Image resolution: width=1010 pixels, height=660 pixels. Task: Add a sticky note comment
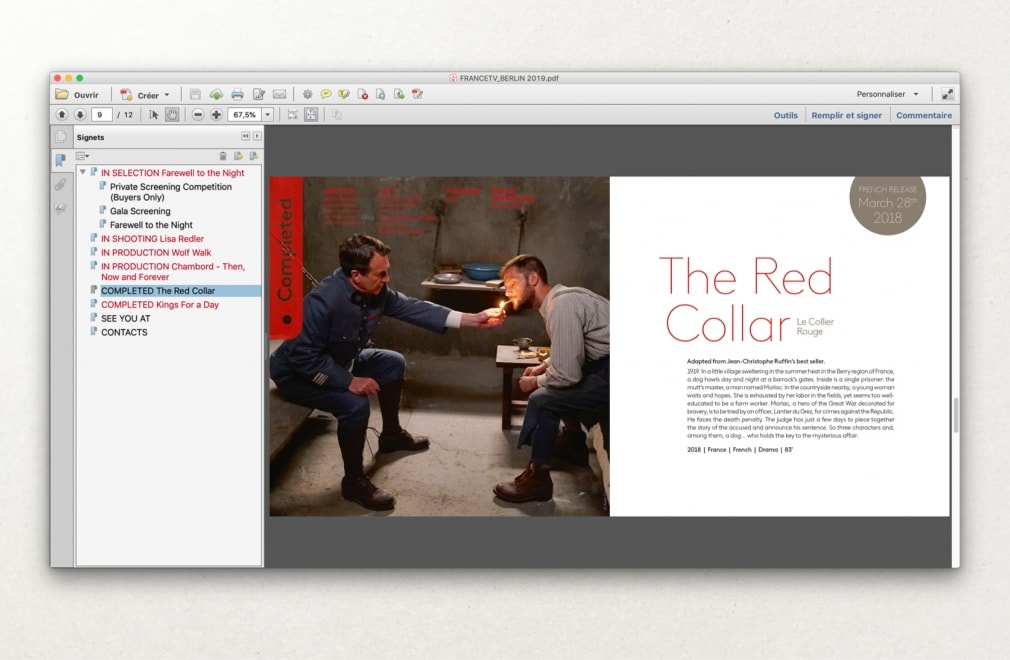coord(326,94)
